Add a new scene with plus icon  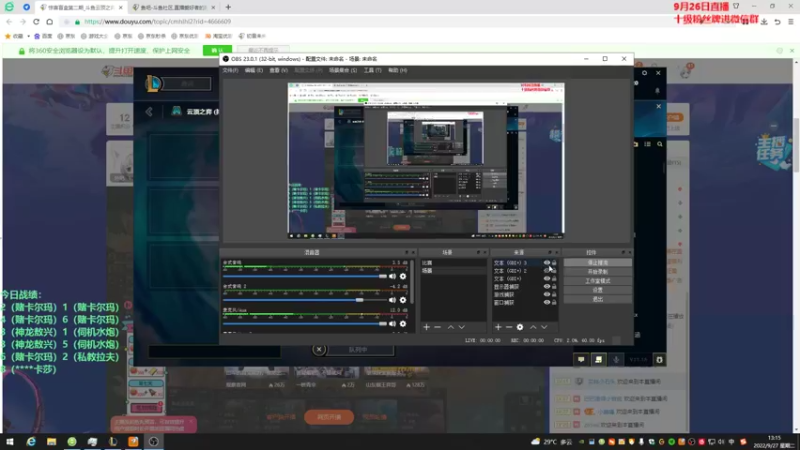[x=427, y=327]
